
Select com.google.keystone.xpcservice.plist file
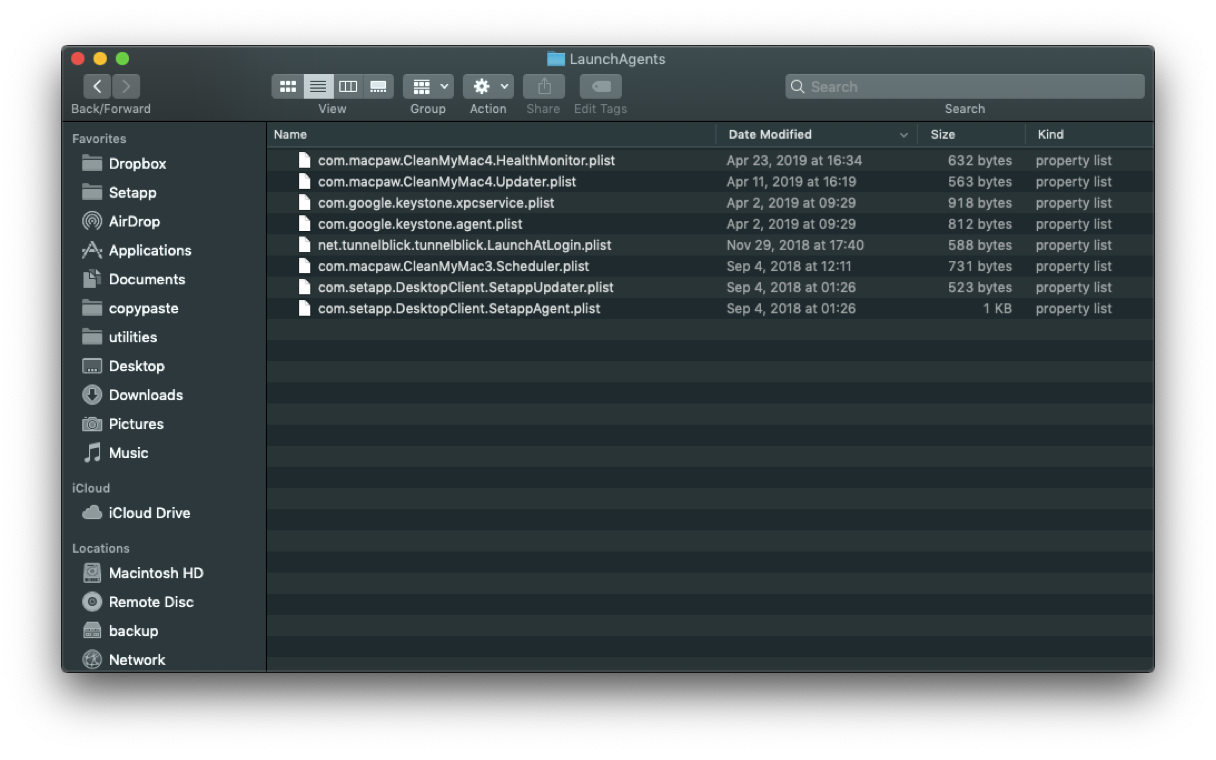click(710, 203)
